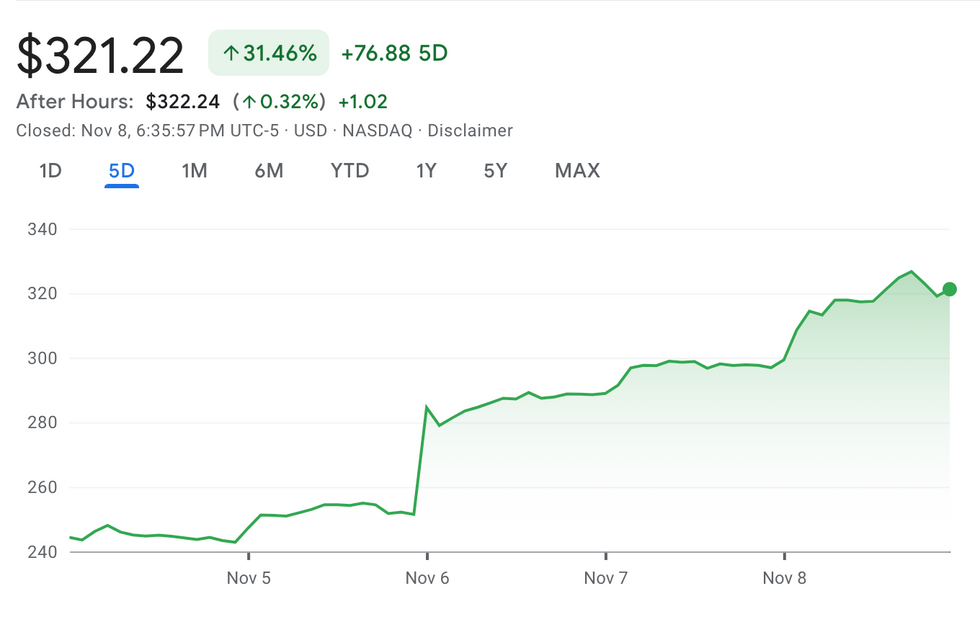Show the 1M price chart
This screenshot has width=980, height=620.
coord(194,171)
